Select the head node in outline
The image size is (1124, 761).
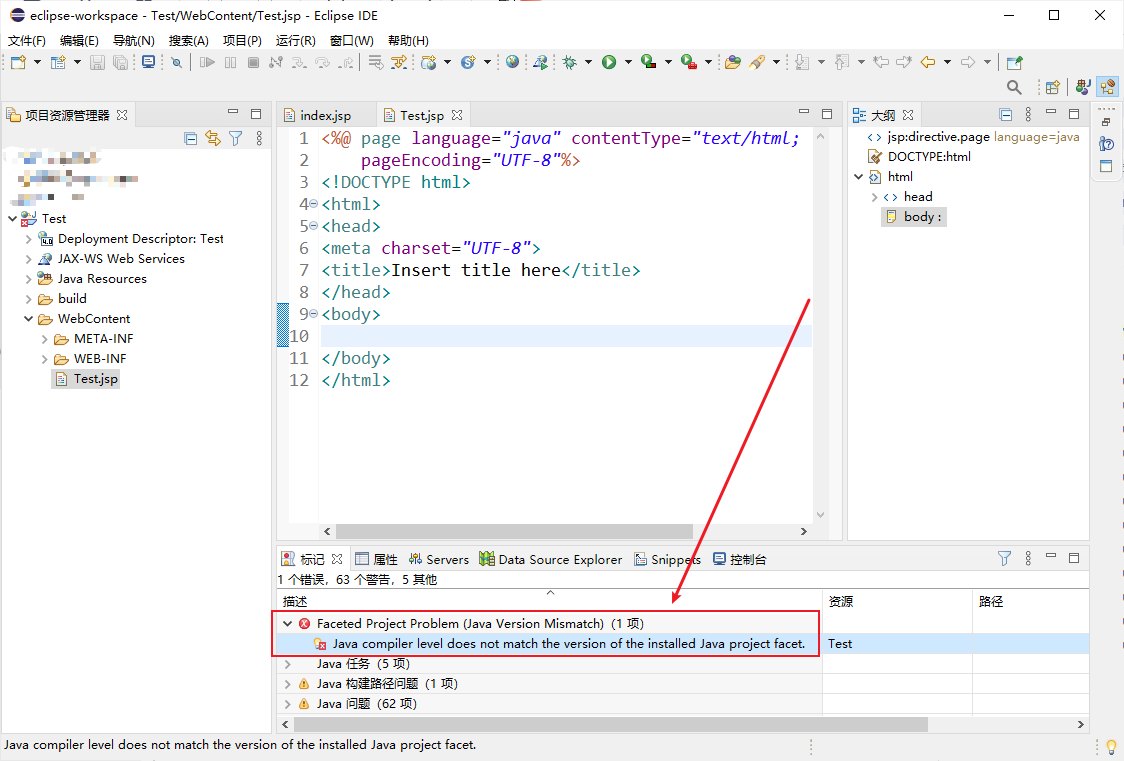pyautogui.click(x=918, y=196)
